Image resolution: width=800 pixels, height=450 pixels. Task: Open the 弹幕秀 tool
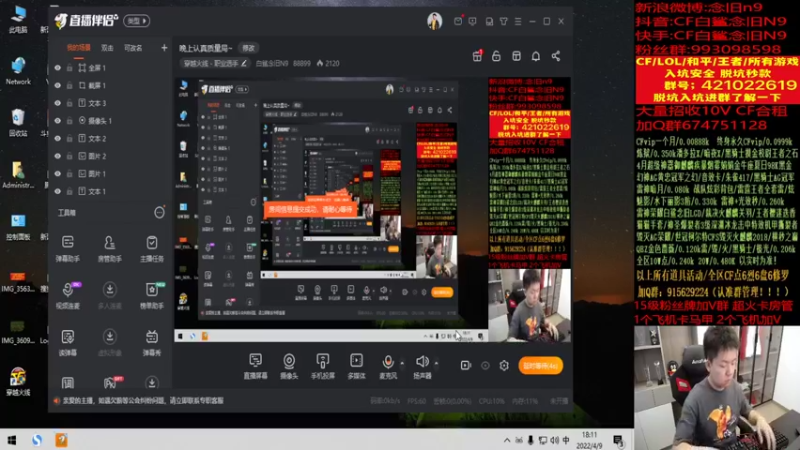152,342
